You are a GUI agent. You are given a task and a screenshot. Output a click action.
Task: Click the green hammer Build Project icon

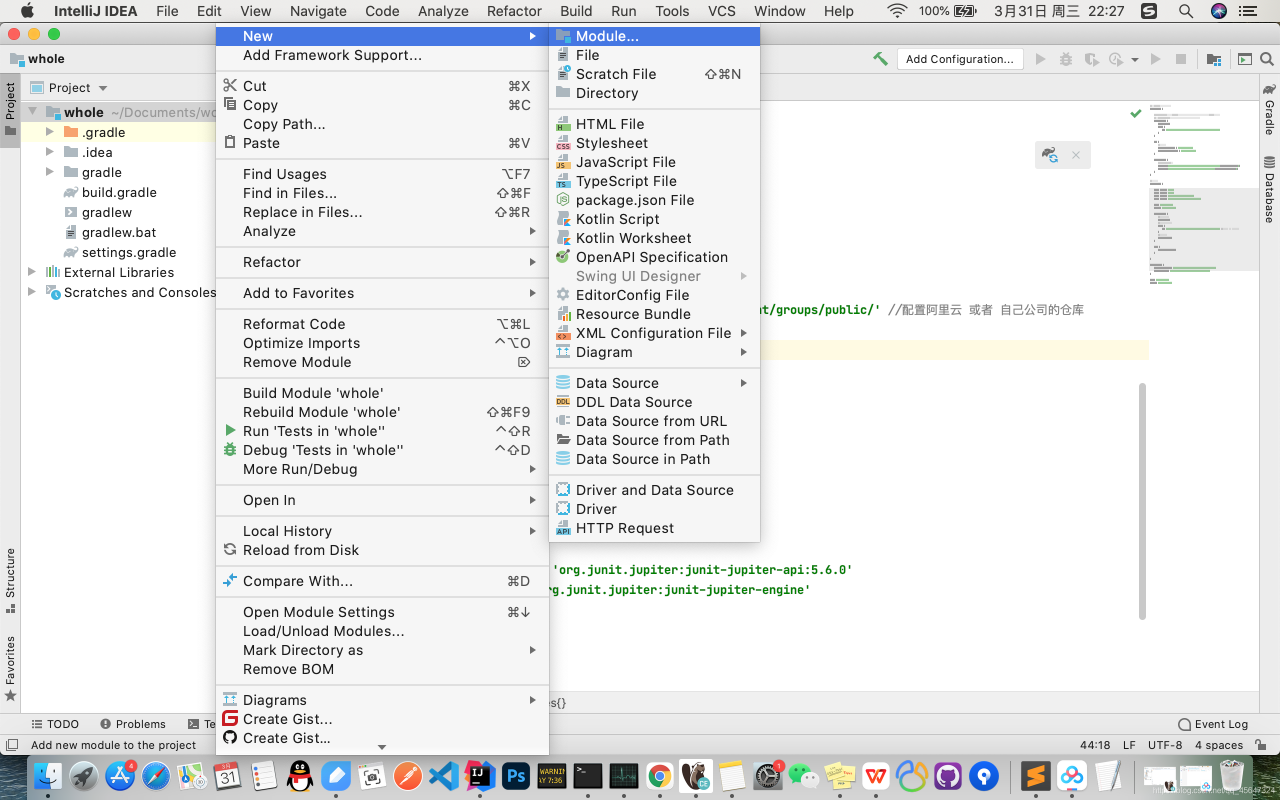pos(880,59)
